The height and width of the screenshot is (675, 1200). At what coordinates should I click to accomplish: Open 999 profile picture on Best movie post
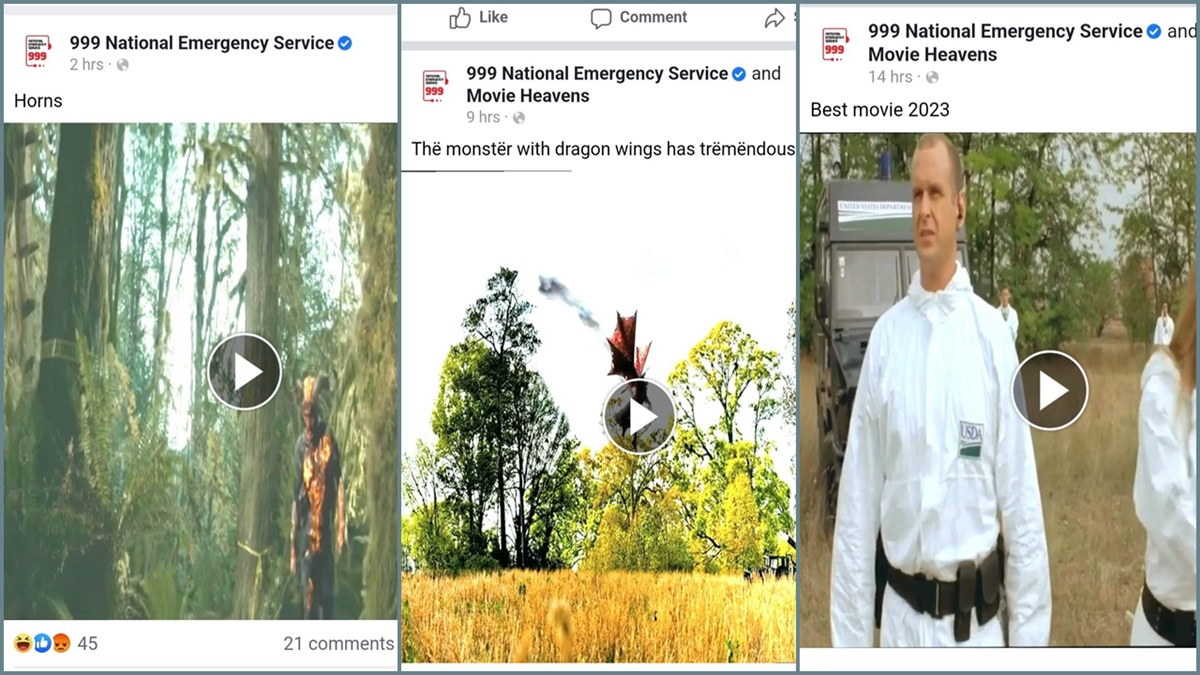(x=836, y=44)
